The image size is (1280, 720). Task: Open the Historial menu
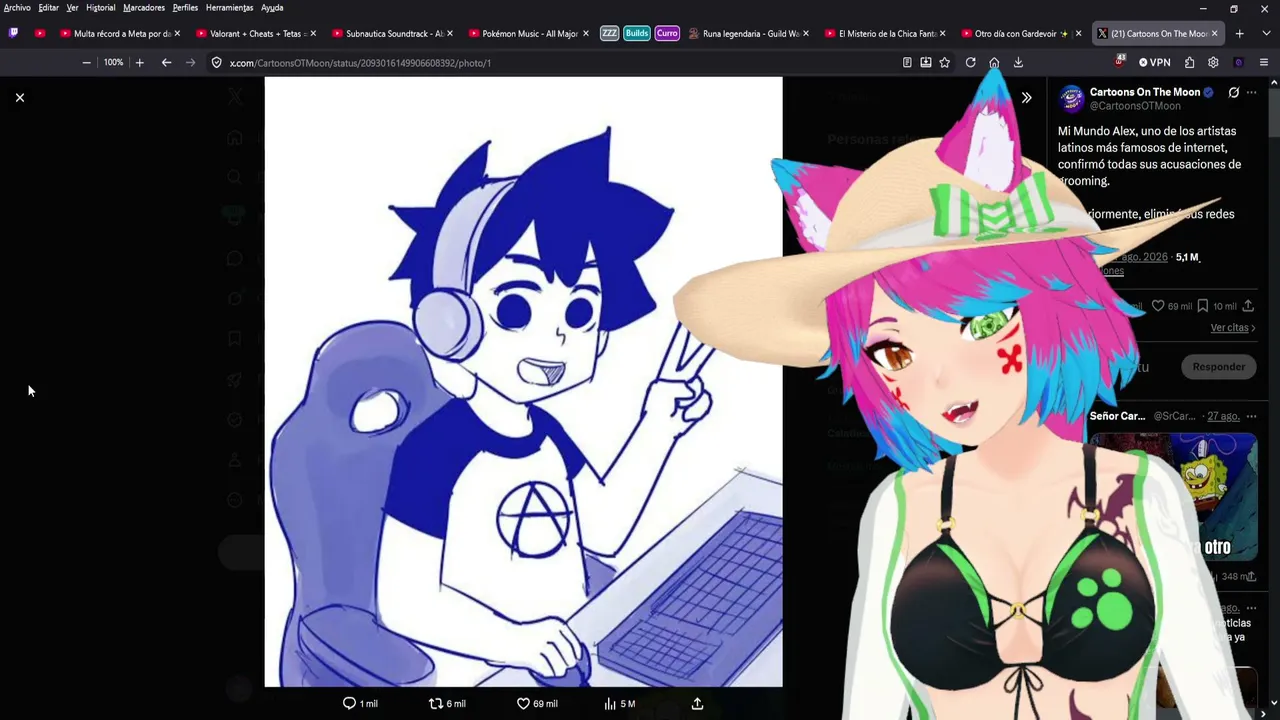point(100,8)
